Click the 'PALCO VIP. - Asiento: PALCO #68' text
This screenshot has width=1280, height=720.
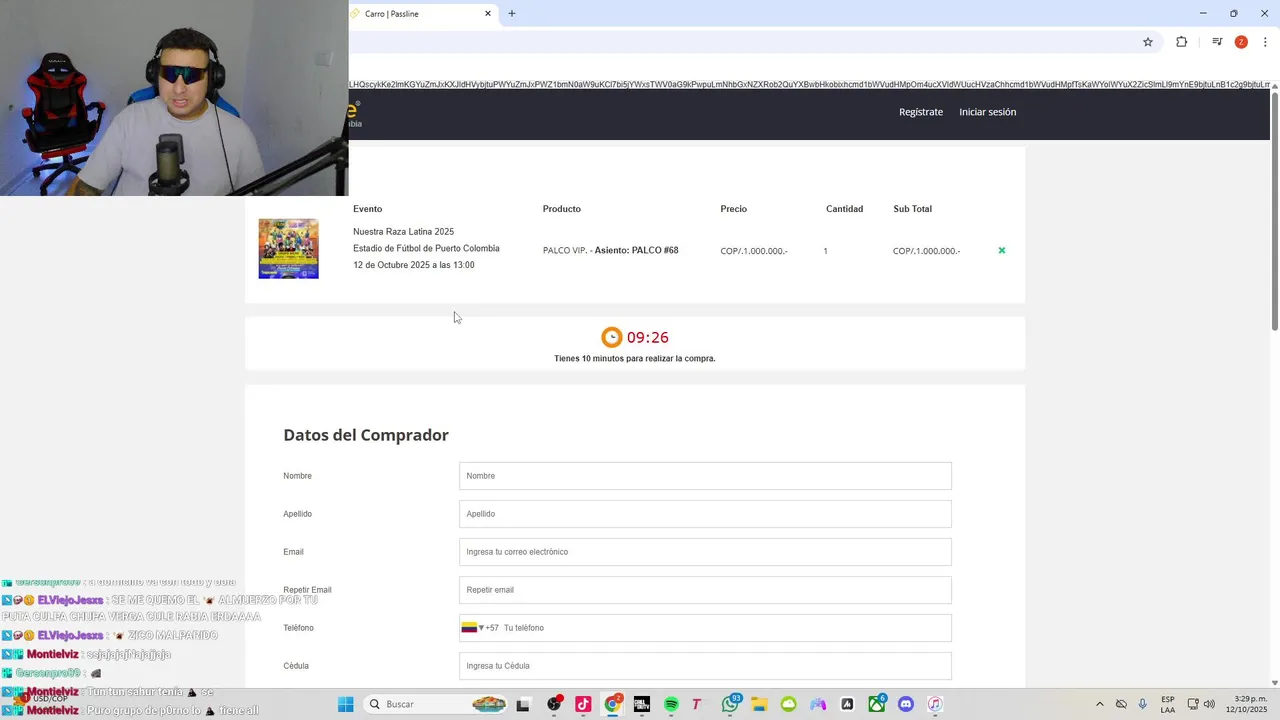(x=610, y=250)
